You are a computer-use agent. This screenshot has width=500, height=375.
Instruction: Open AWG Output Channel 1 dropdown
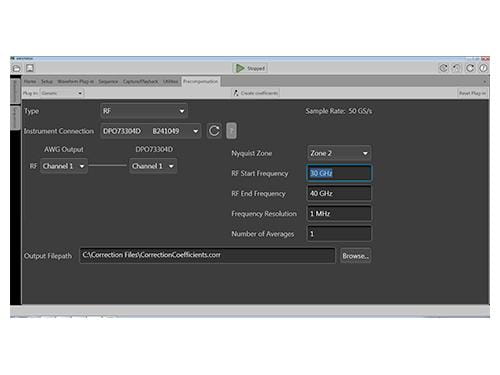click(64, 166)
